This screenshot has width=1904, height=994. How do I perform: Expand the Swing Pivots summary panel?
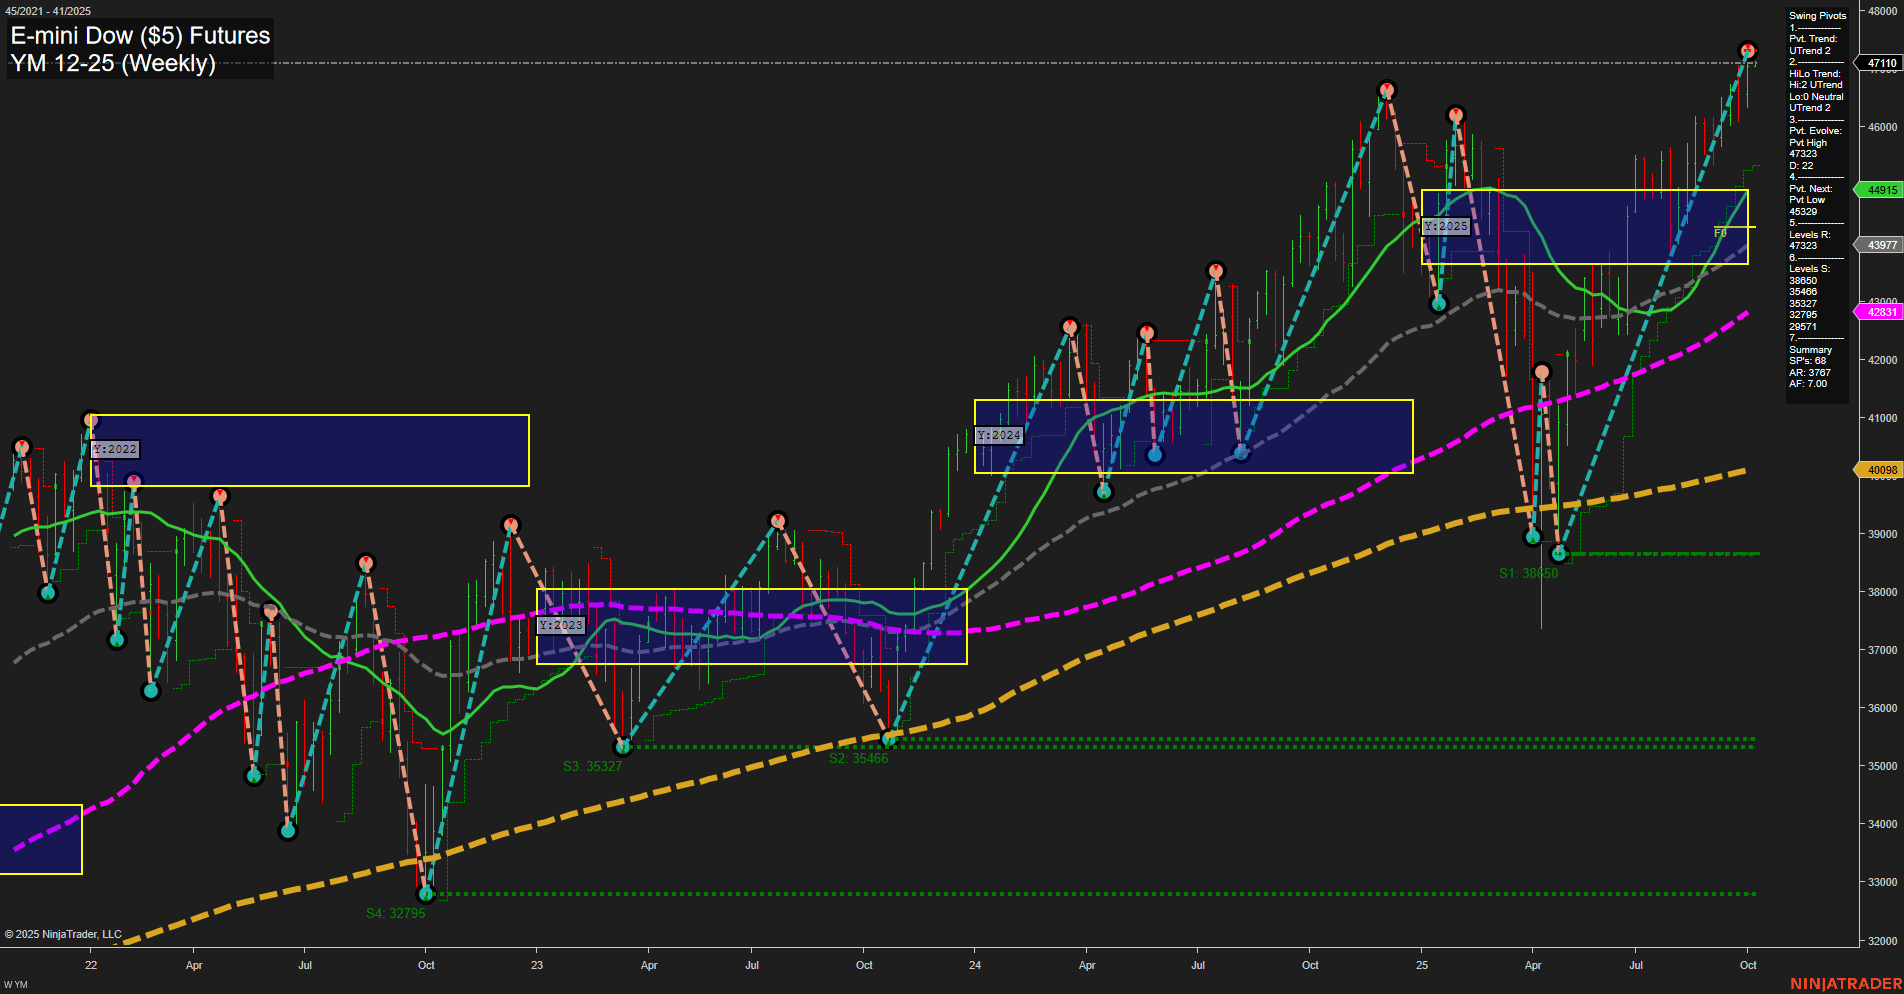[x=1816, y=15]
